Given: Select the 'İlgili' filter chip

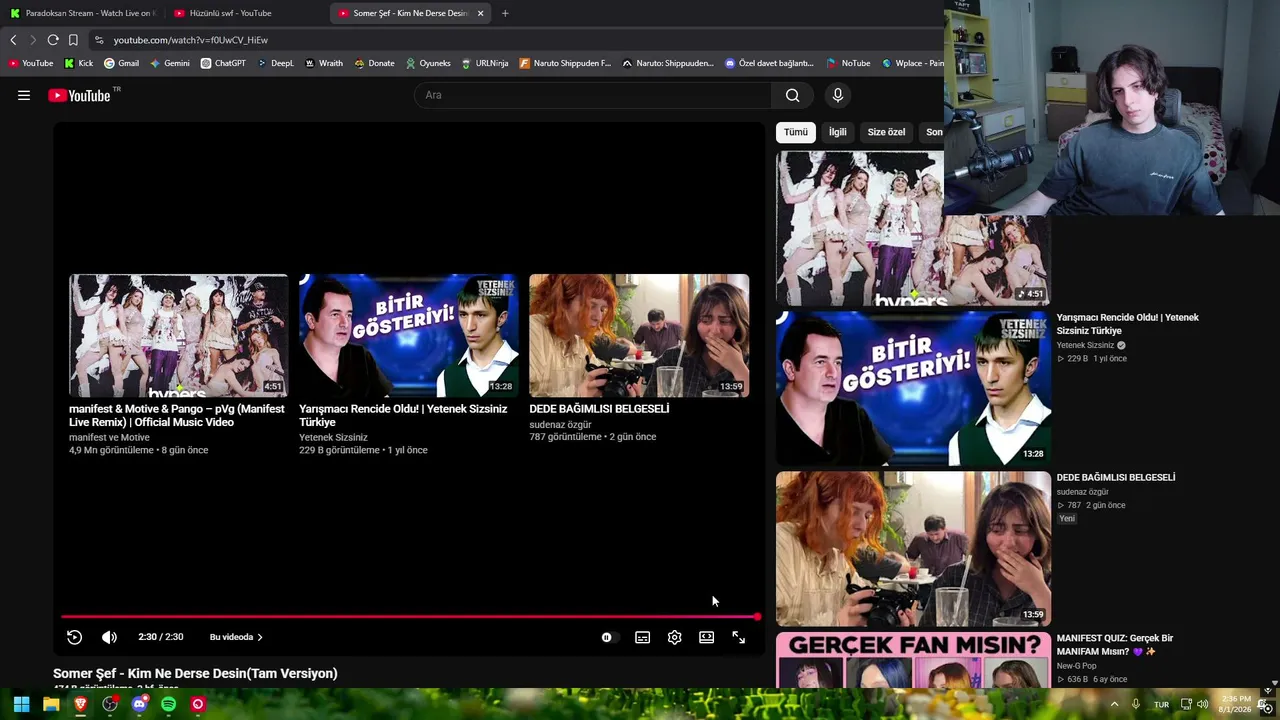Looking at the screenshot, I should click(x=837, y=132).
